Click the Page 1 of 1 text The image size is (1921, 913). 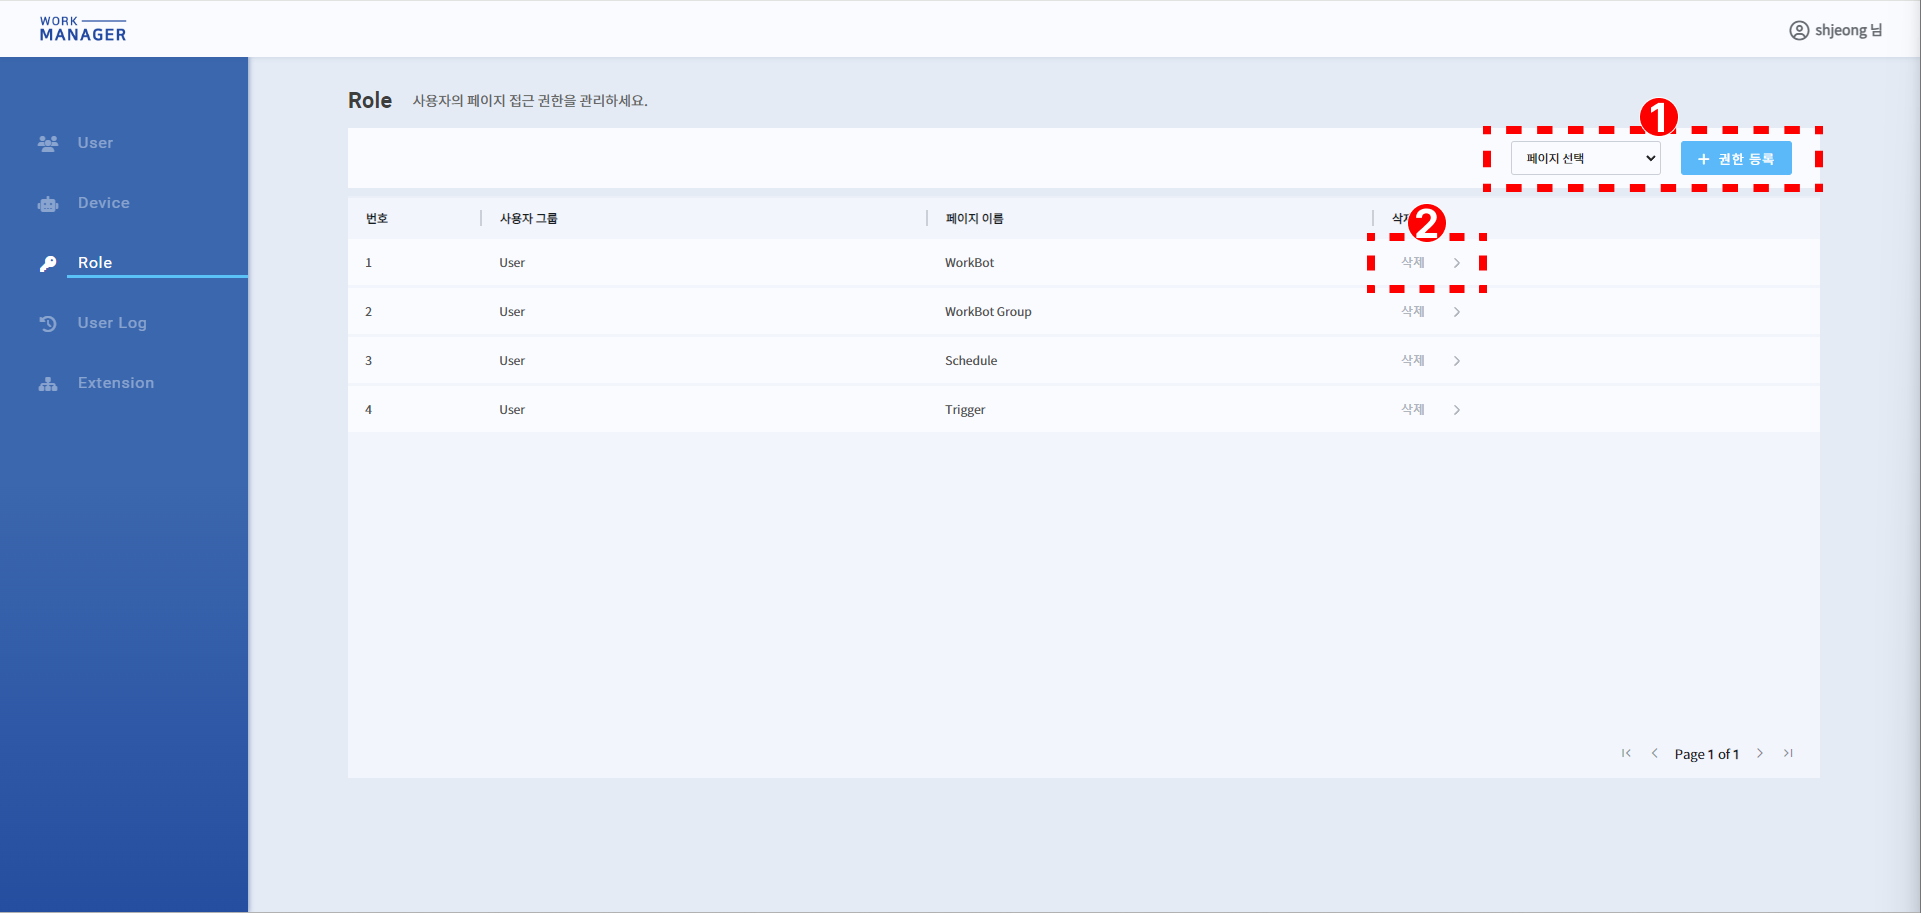tap(1707, 754)
